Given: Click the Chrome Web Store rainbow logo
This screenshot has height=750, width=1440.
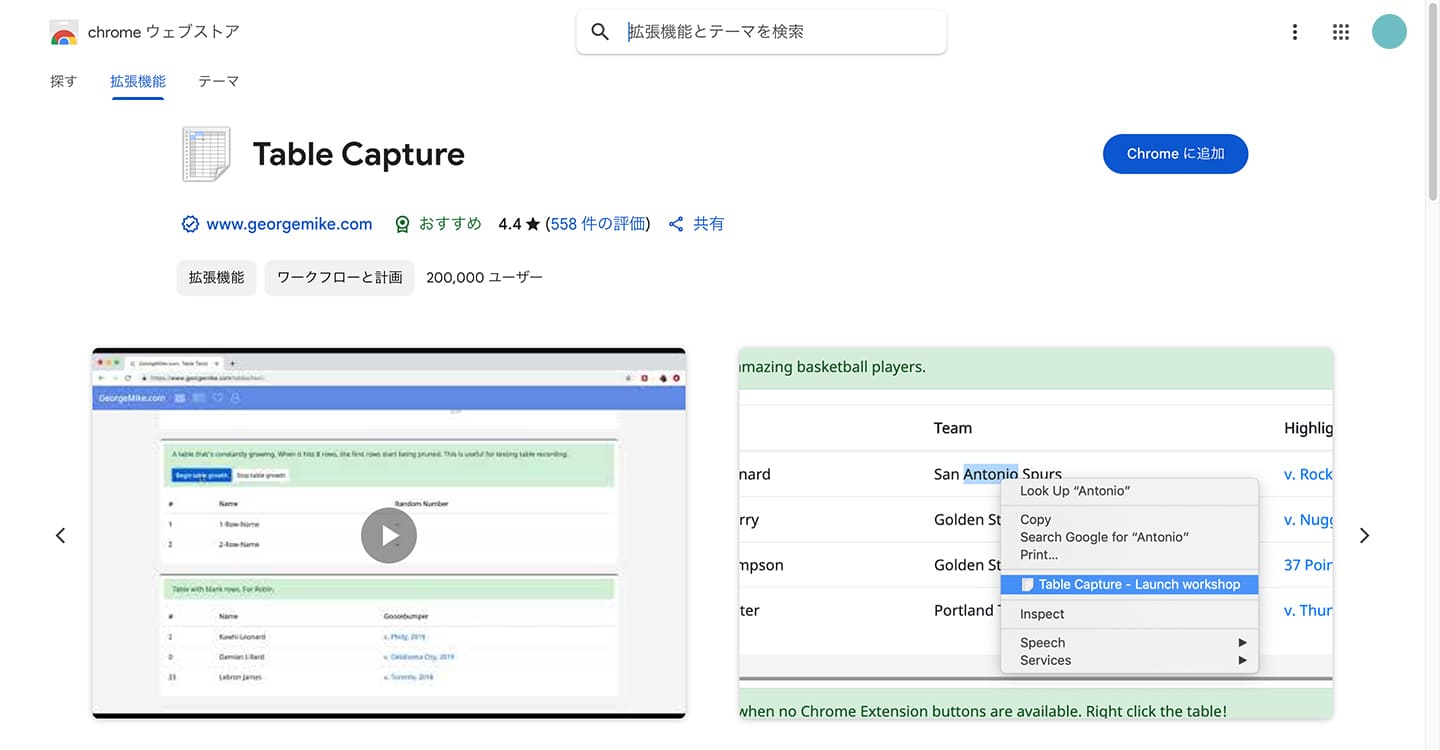Looking at the screenshot, I should tap(63, 33).
